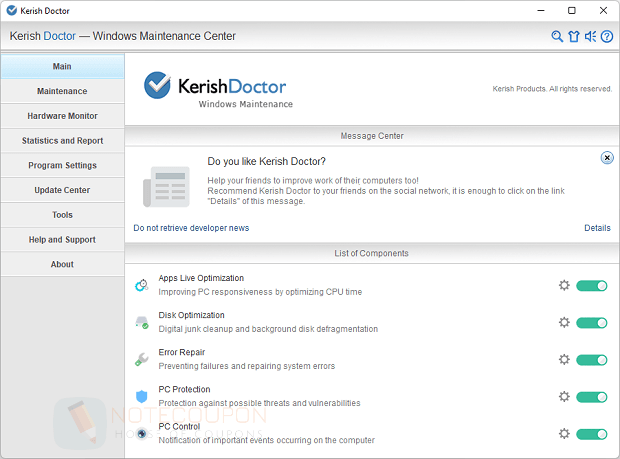The height and width of the screenshot is (459, 620).
Task: Click the Error Repair wrench icon
Action: pos(142,359)
